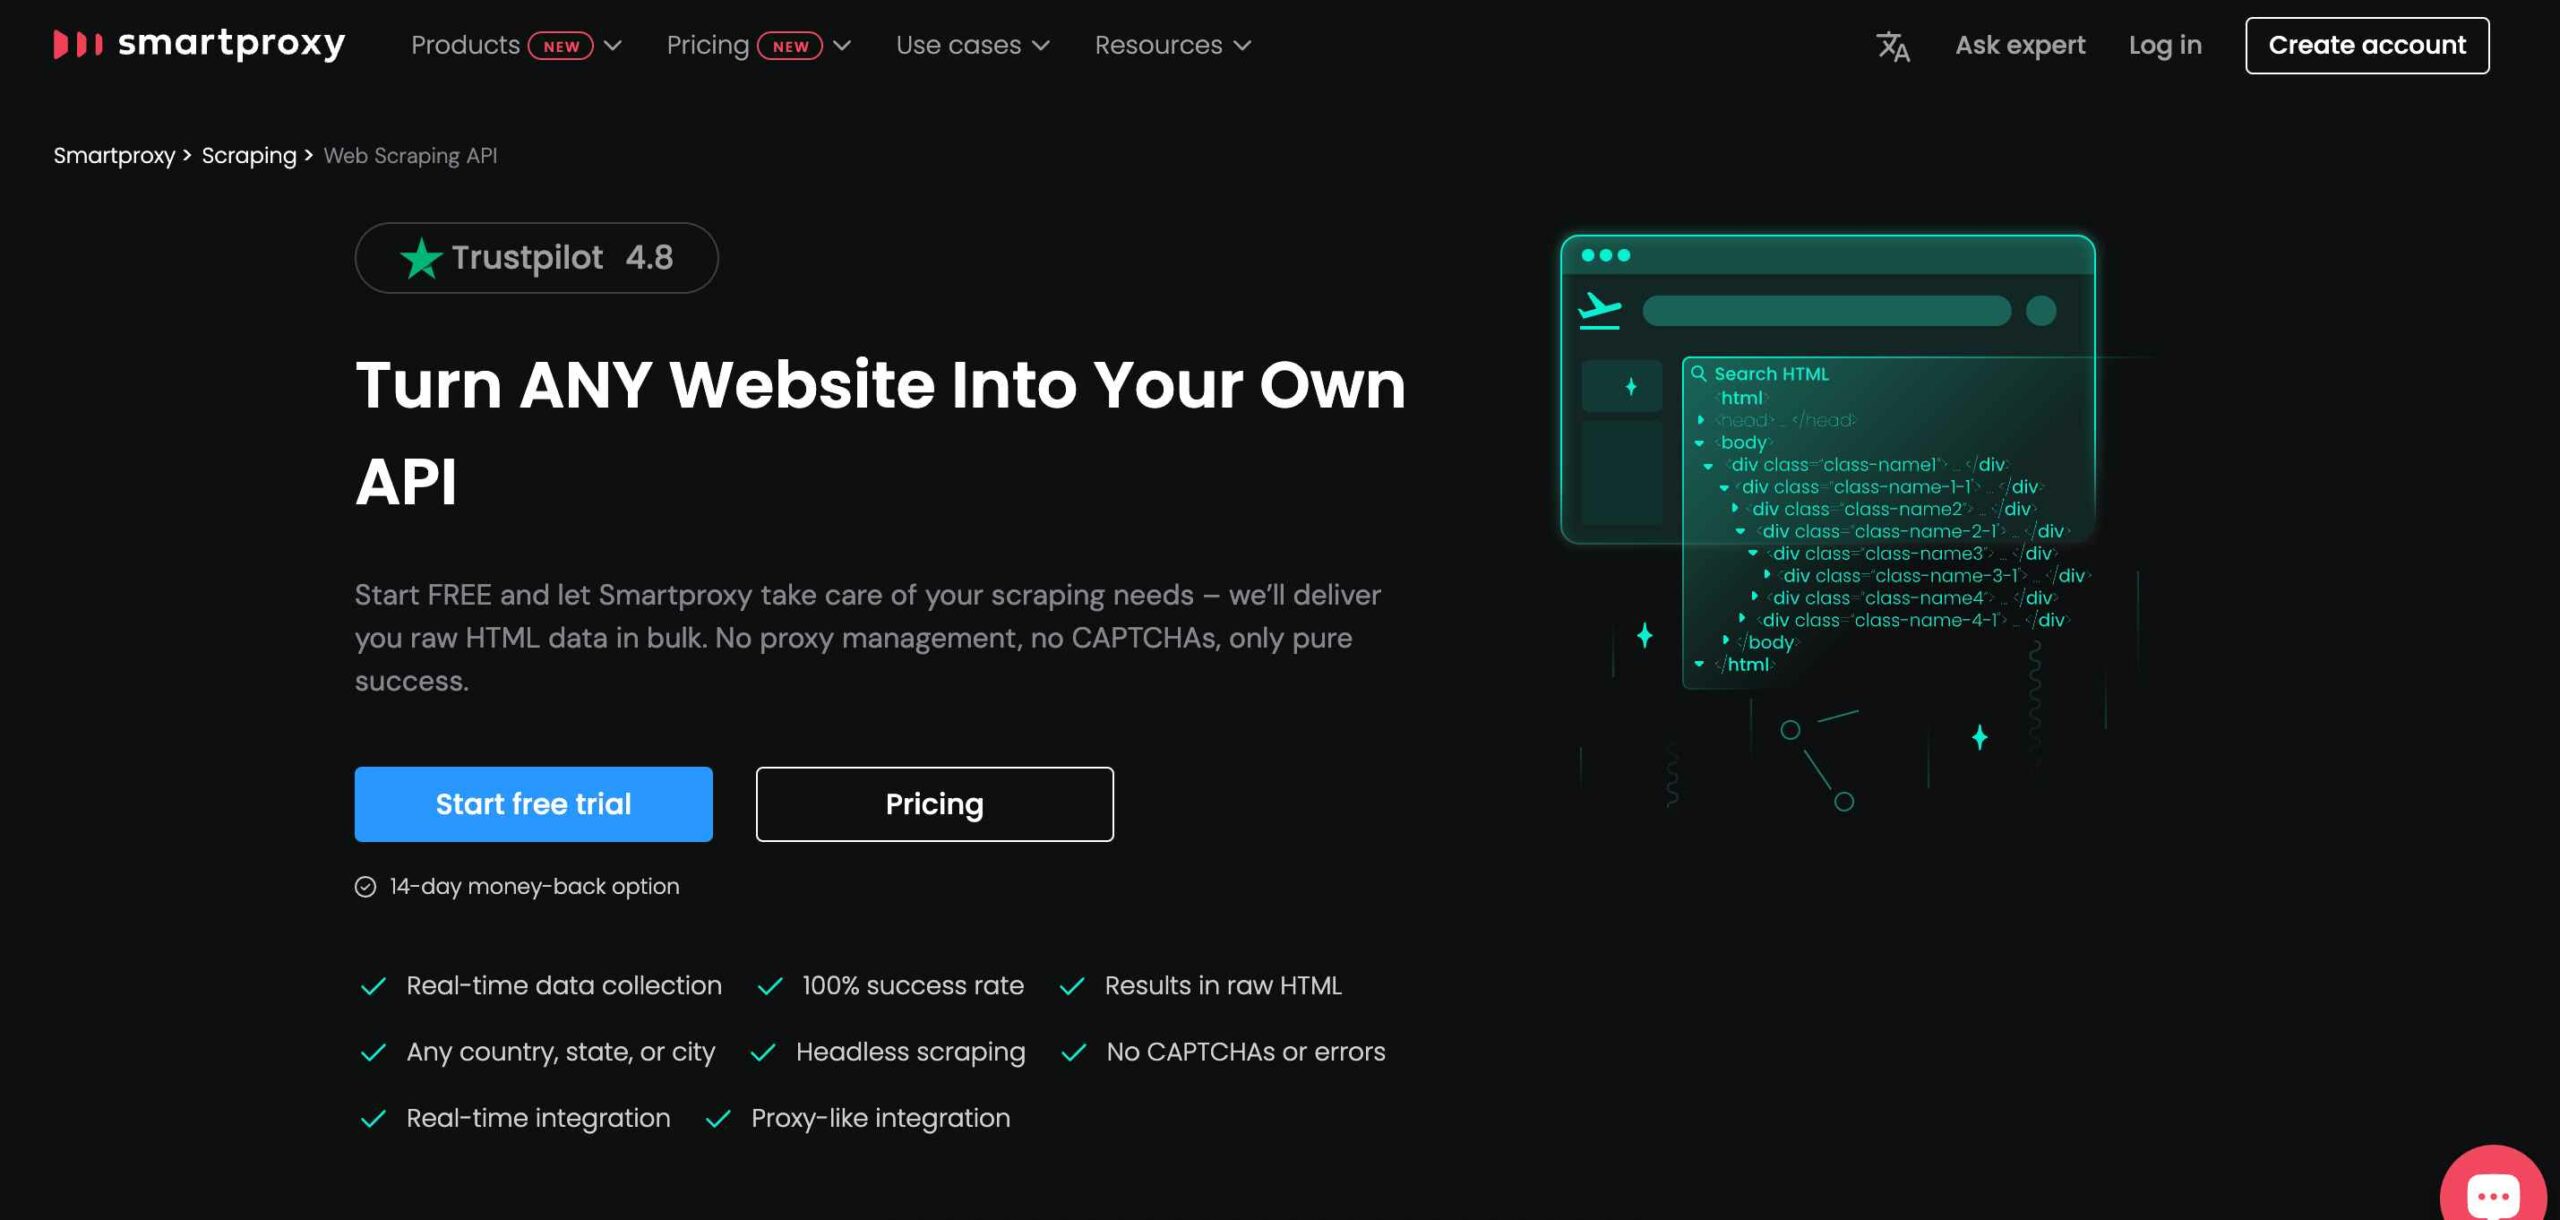The height and width of the screenshot is (1220, 2560).
Task: Click checkmark beside 100% success rate
Action: point(770,986)
